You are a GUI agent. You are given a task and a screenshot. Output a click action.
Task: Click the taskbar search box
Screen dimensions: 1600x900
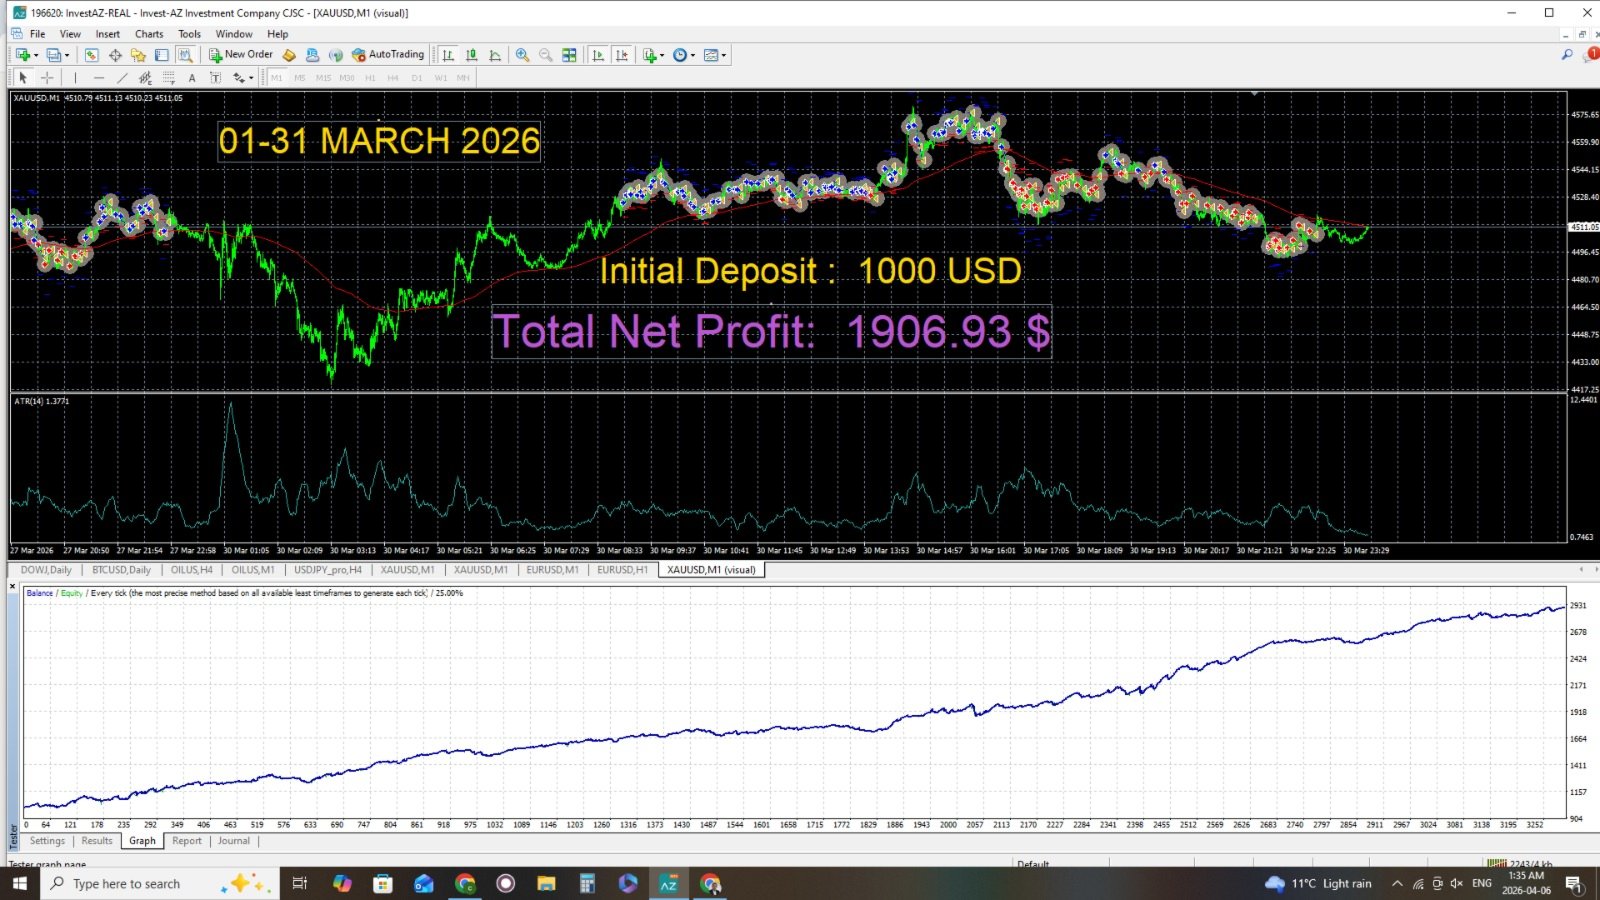click(x=160, y=883)
